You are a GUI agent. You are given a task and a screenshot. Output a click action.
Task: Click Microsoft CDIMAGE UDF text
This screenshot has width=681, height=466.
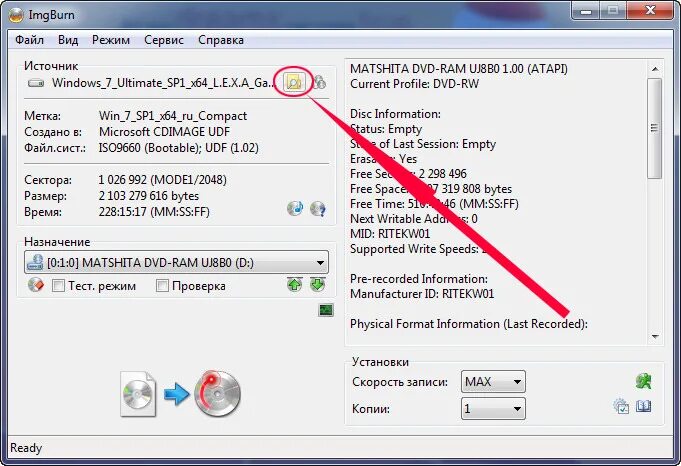coord(164,132)
